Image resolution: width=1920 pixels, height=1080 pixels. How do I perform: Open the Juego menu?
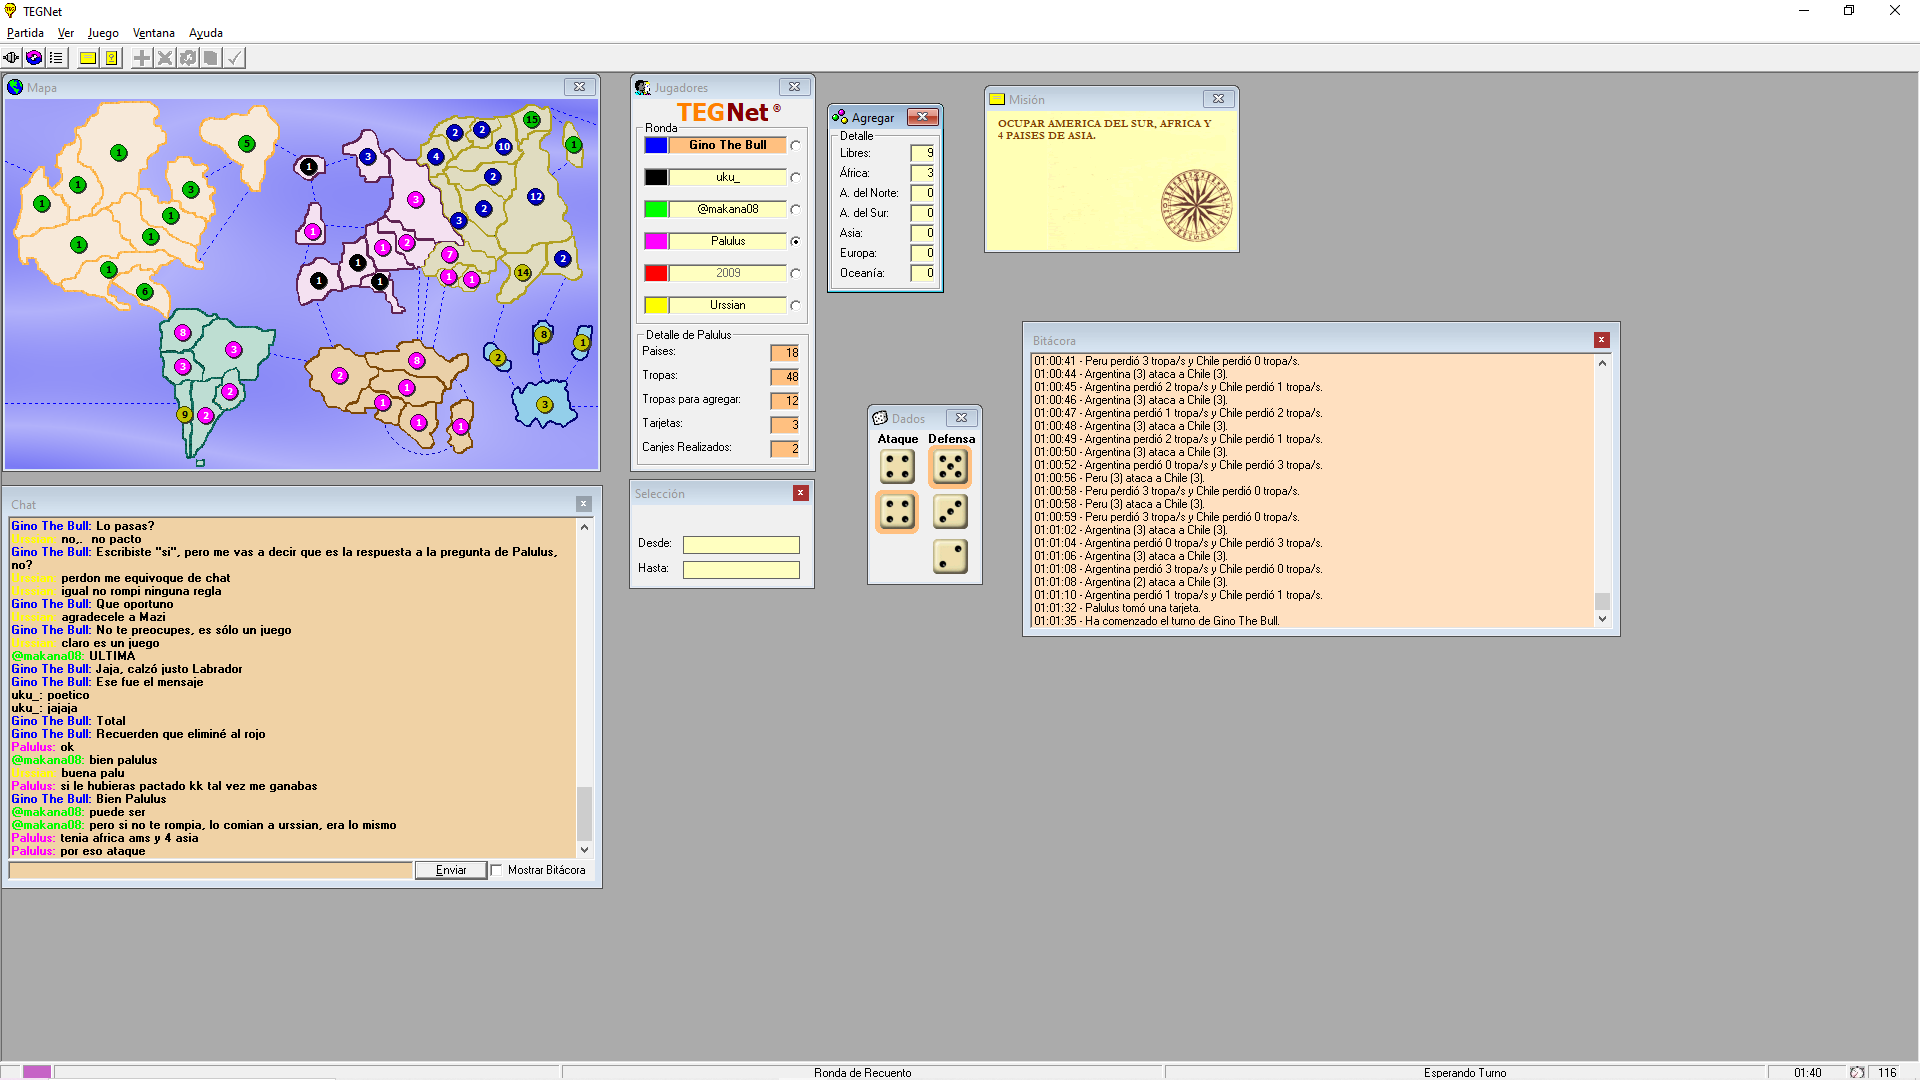tap(103, 33)
